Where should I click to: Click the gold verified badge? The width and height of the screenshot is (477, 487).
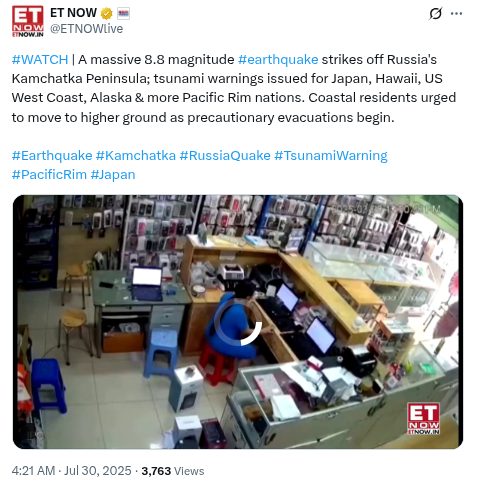[107, 14]
